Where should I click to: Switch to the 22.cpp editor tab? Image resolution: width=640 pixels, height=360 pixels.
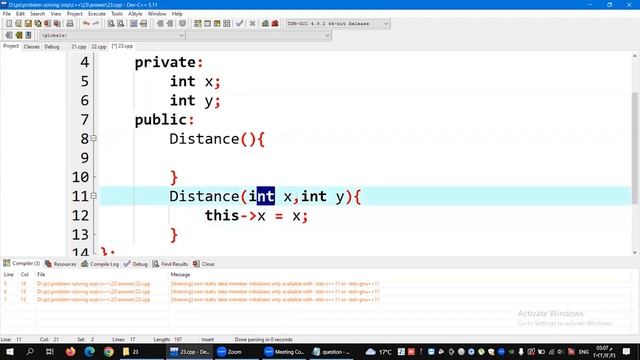(99, 47)
